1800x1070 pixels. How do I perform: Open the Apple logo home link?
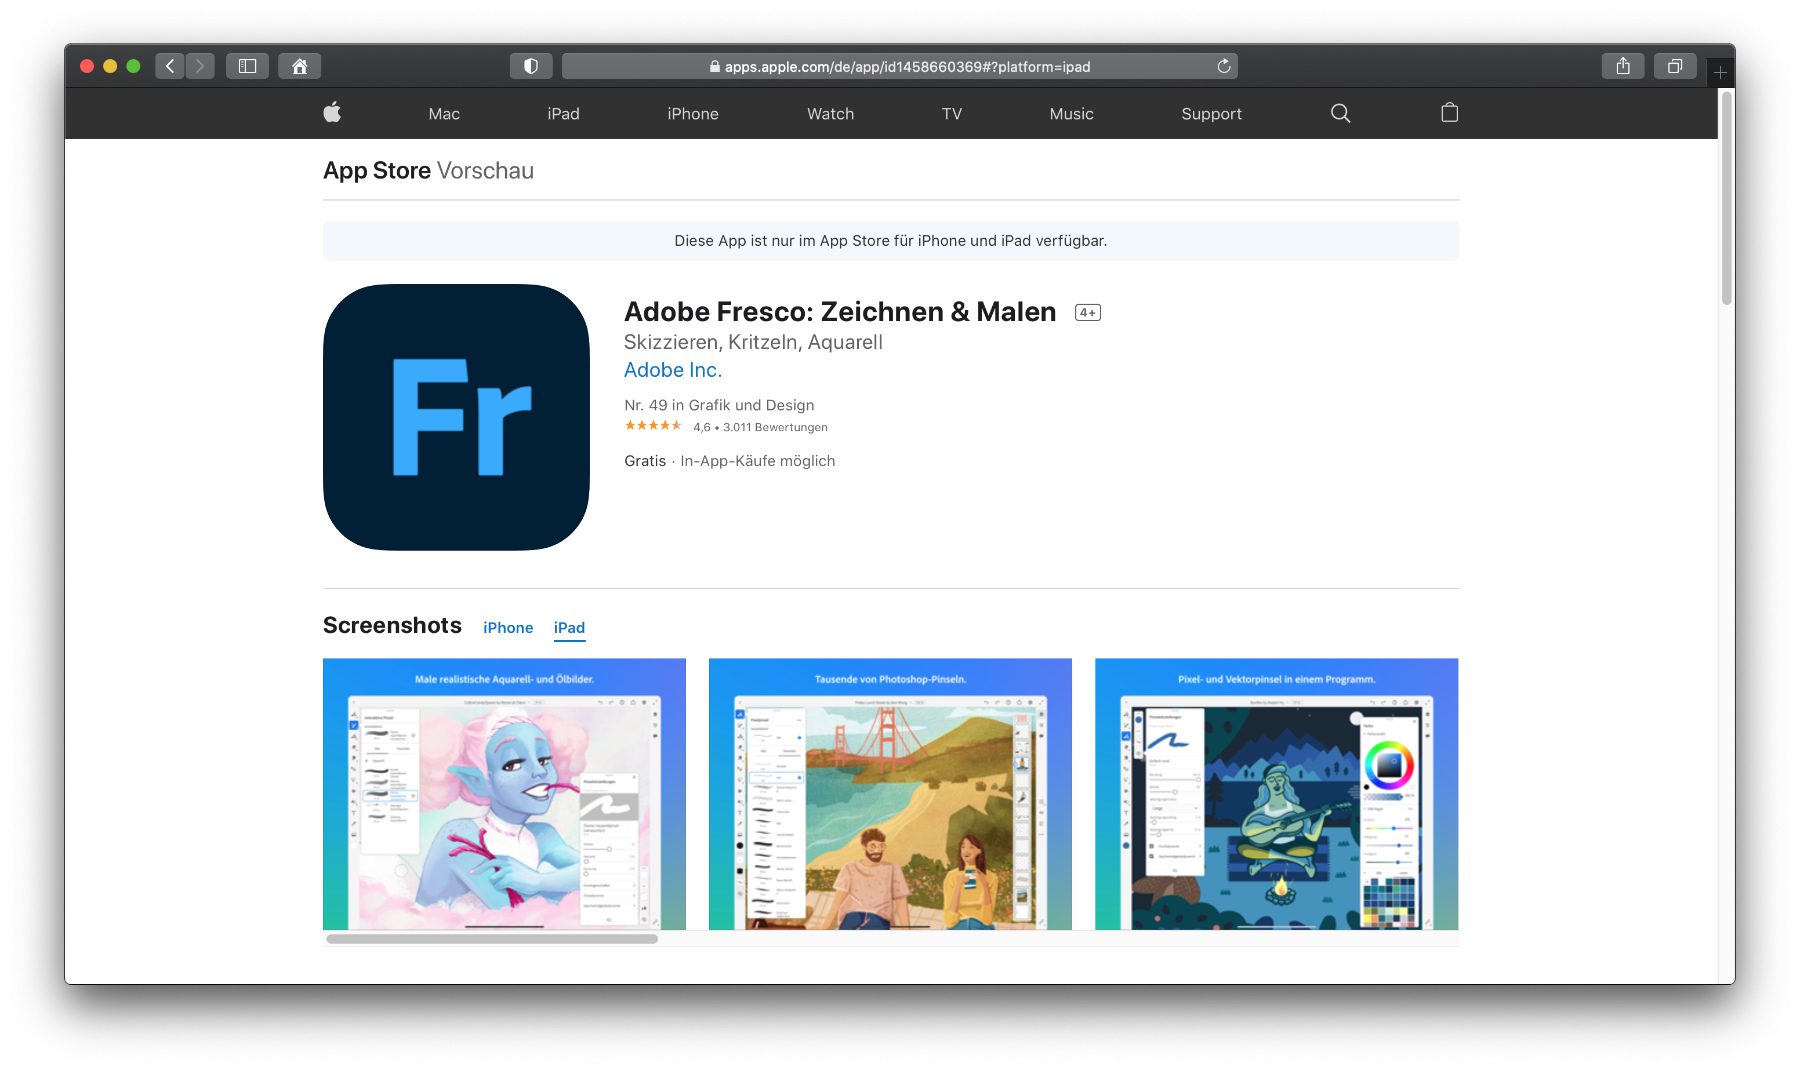tap(332, 113)
